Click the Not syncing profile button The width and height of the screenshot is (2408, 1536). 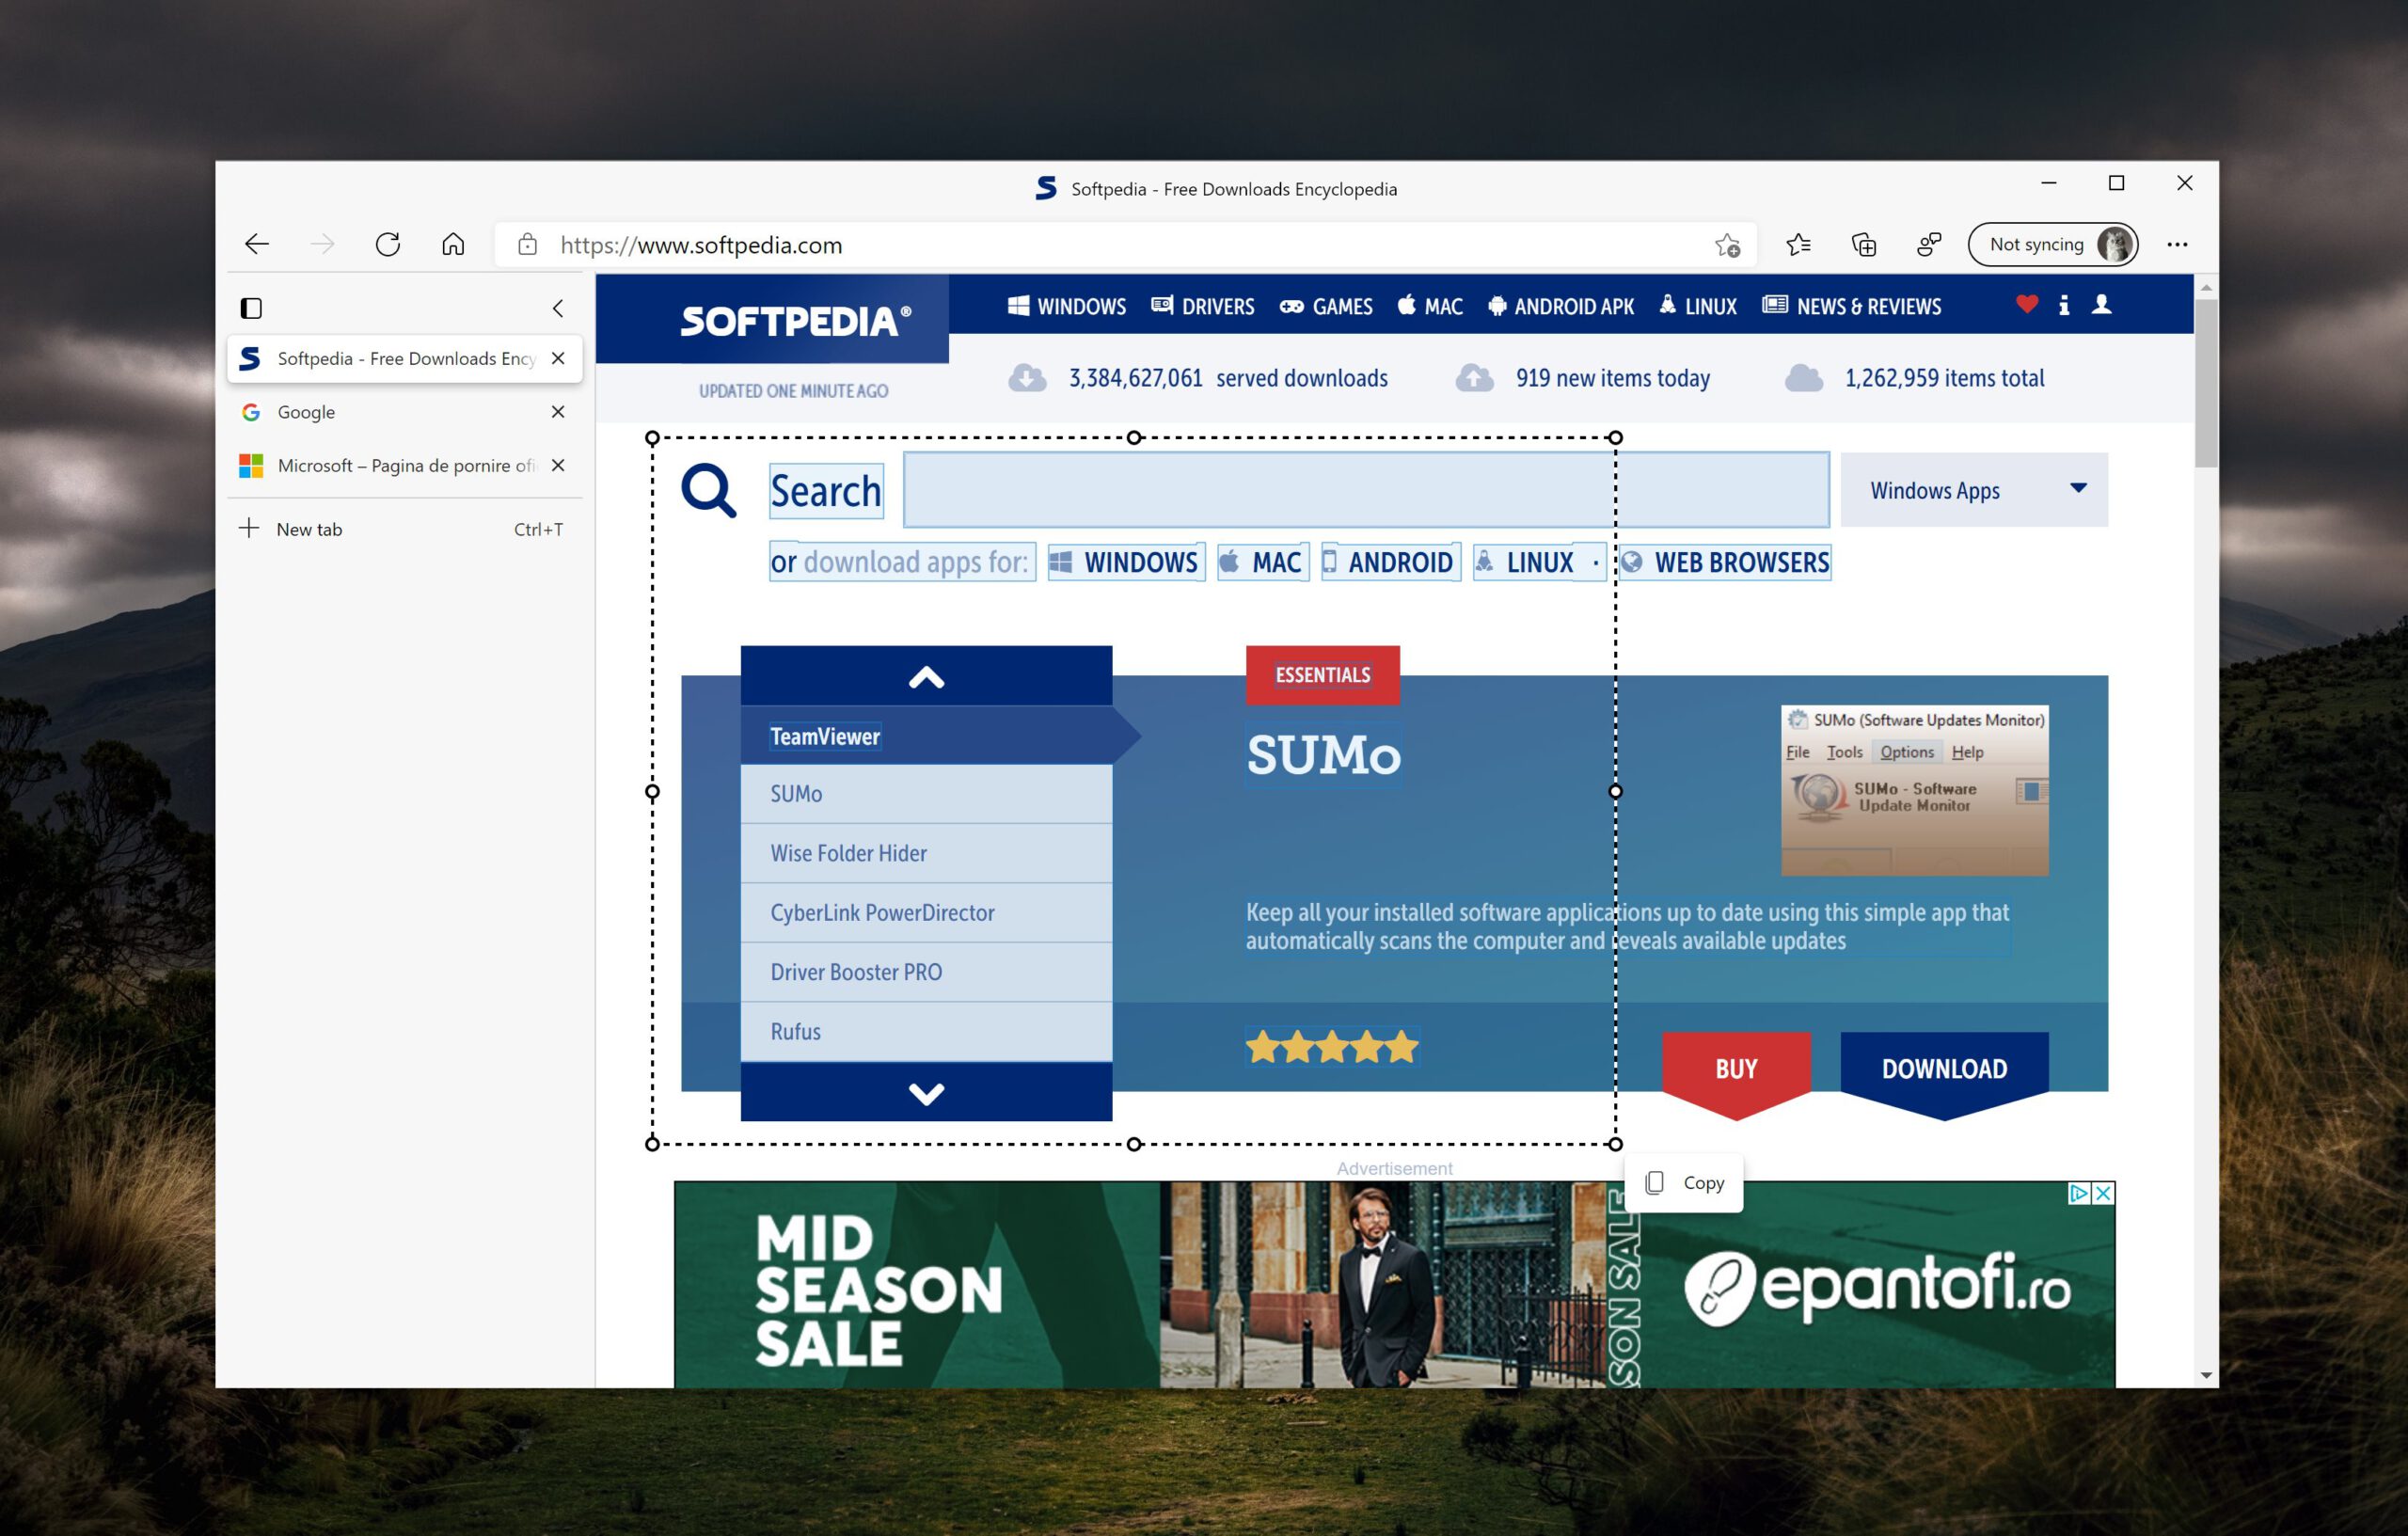(2053, 245)
